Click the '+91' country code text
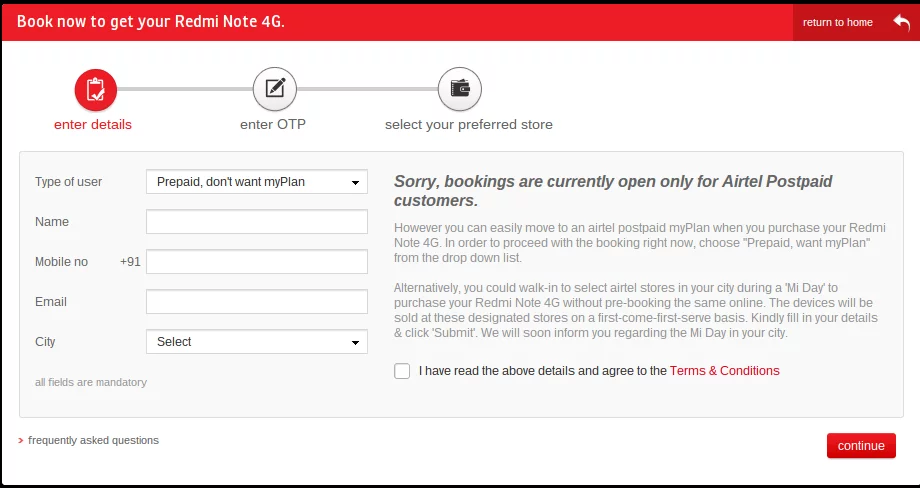This screenshot has width=920, height=488. tap(130, 262)
